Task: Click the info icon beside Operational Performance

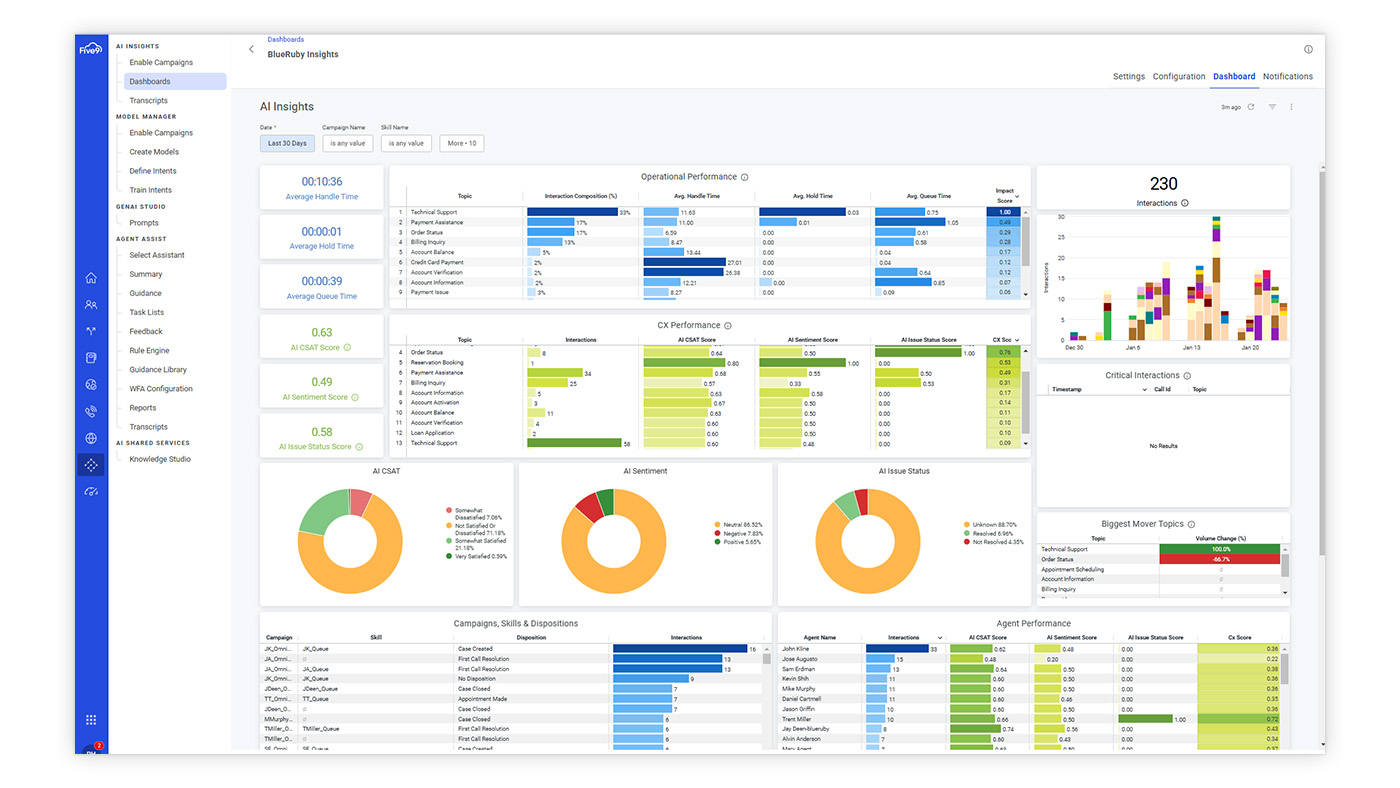Action: (745, 177)
